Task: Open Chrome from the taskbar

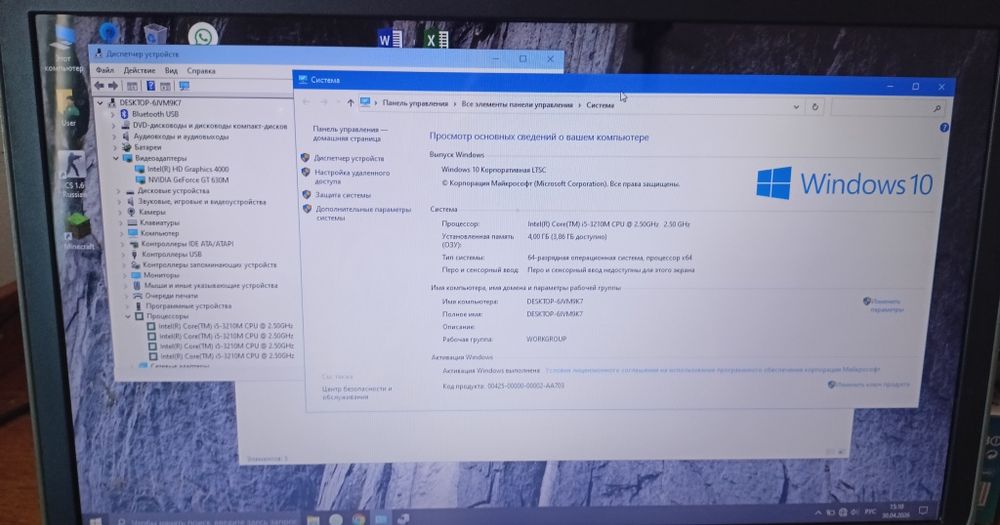Action: coord(358,519)
